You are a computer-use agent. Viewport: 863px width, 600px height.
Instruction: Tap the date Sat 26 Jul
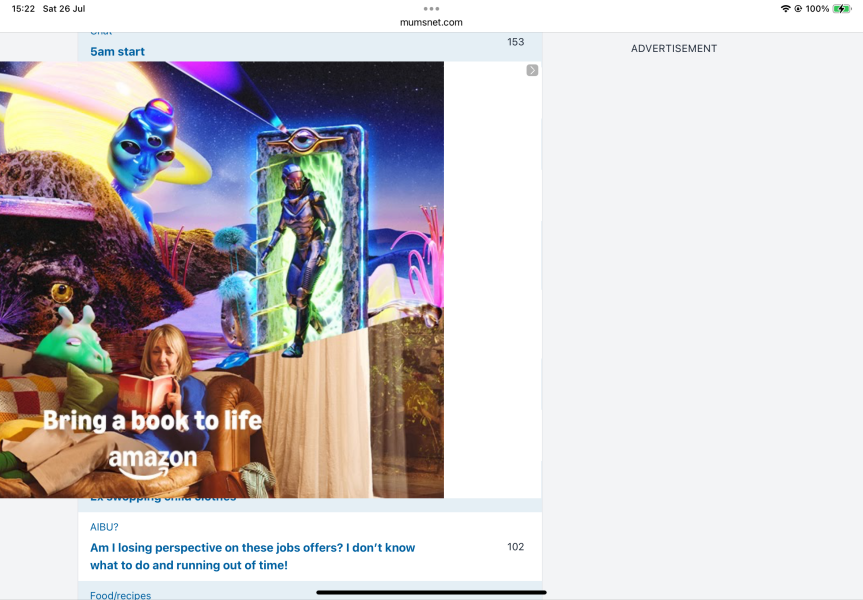click(x=64, y=9)
